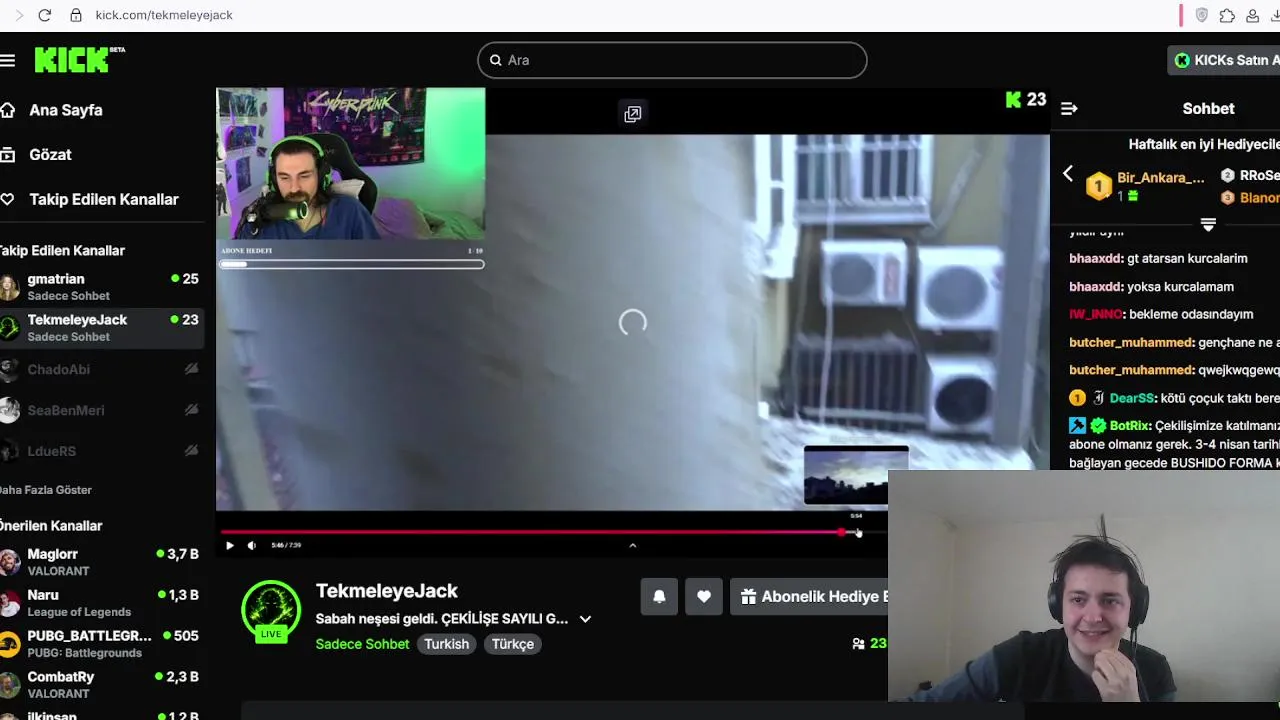Focus the Ara search field

(x=672, y=60)
